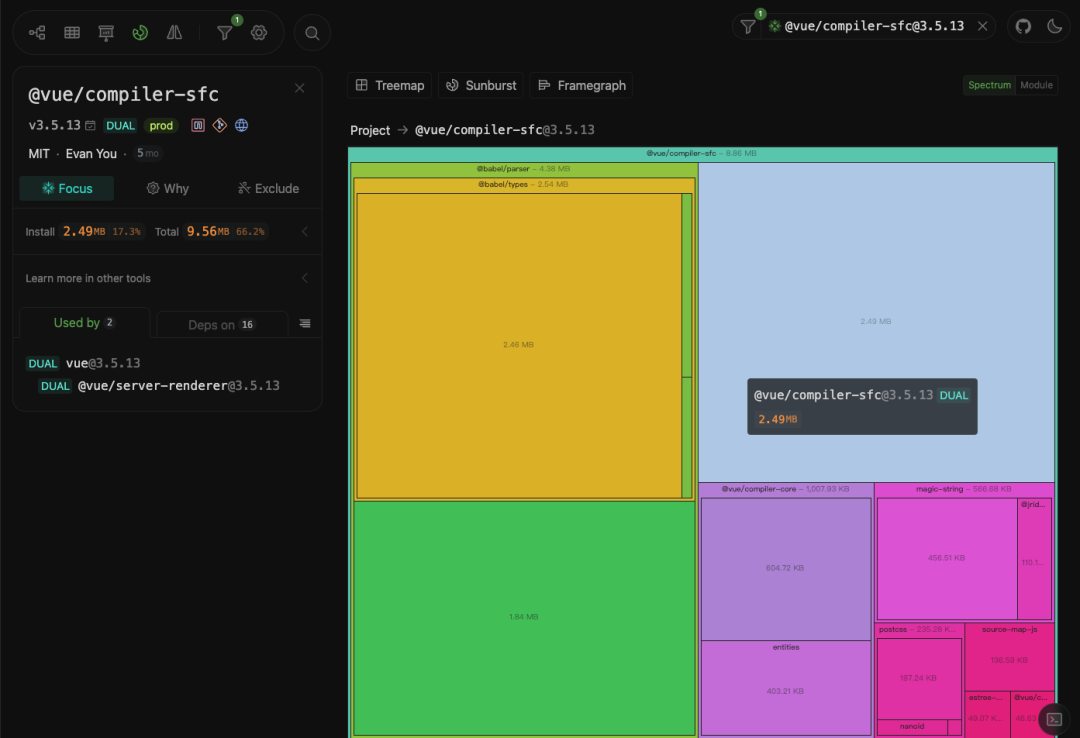Viewport: 1080px width, 738px height.
Task: Switch to the Treemap tab
Action: 390,85
